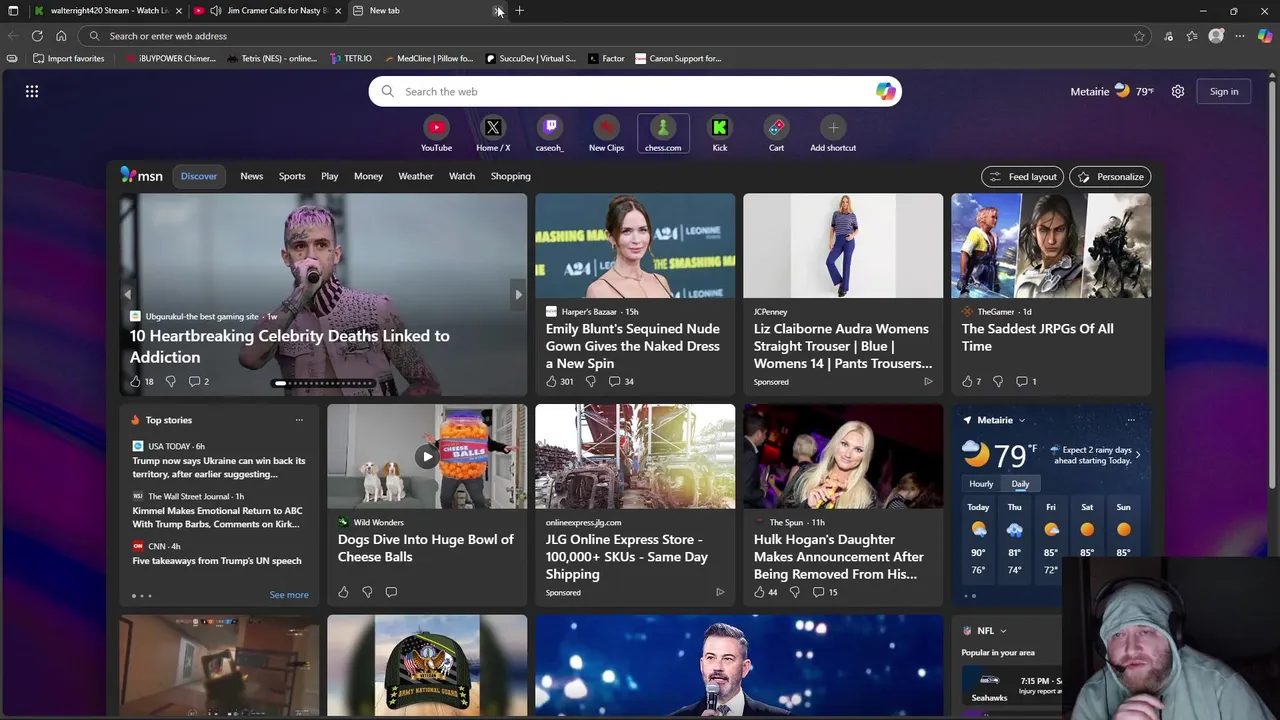Click the Copilot icon in the search box
Screen dimensions: 1280x720
coord(886,91)
